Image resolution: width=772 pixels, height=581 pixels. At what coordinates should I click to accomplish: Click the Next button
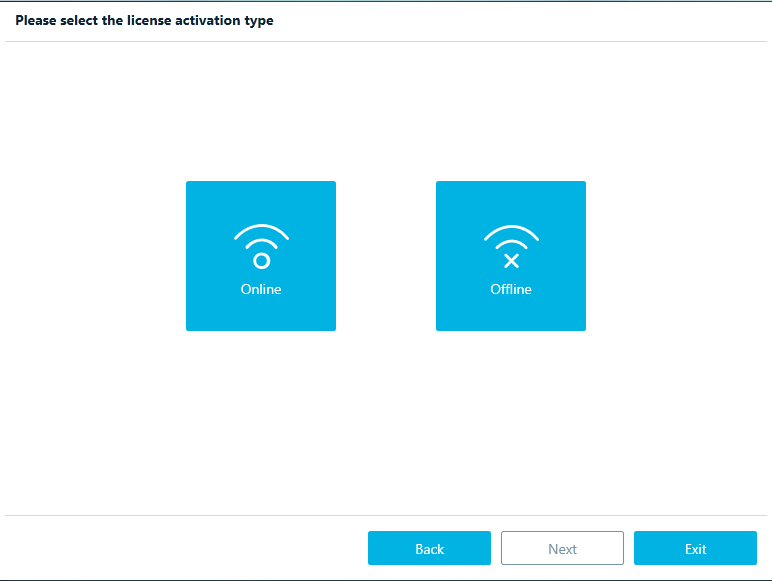562,548
